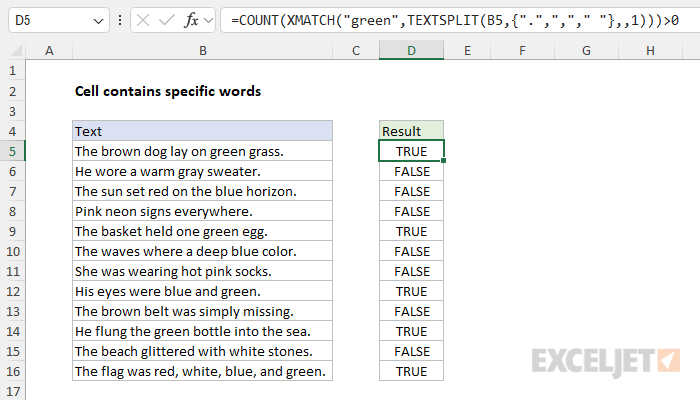
Task: Click the TRUE result in row 16
Action: coord(411,371)
